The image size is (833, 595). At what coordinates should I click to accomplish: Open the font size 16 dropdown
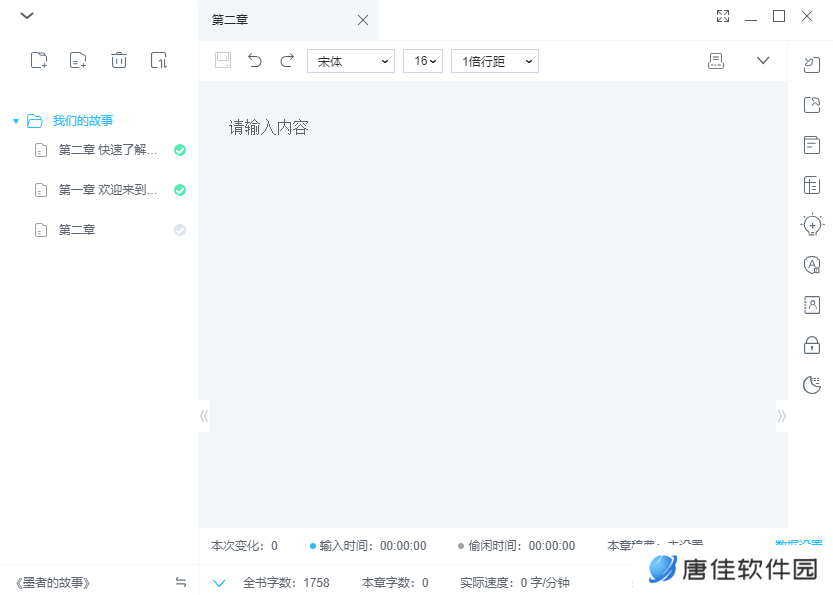pos(423,61)
